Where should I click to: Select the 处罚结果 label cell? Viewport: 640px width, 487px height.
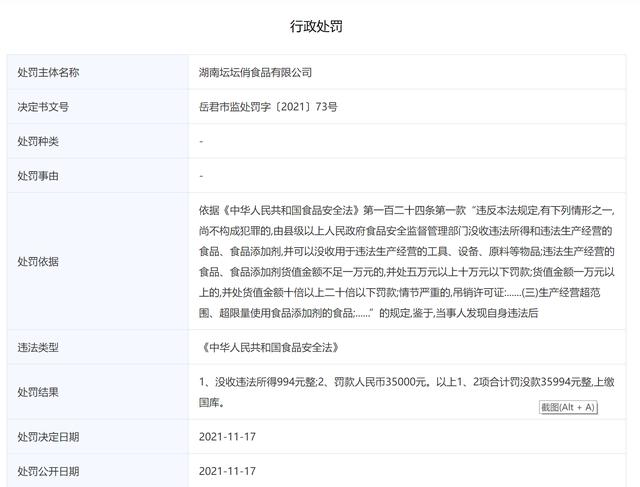(x=98, y=392)
